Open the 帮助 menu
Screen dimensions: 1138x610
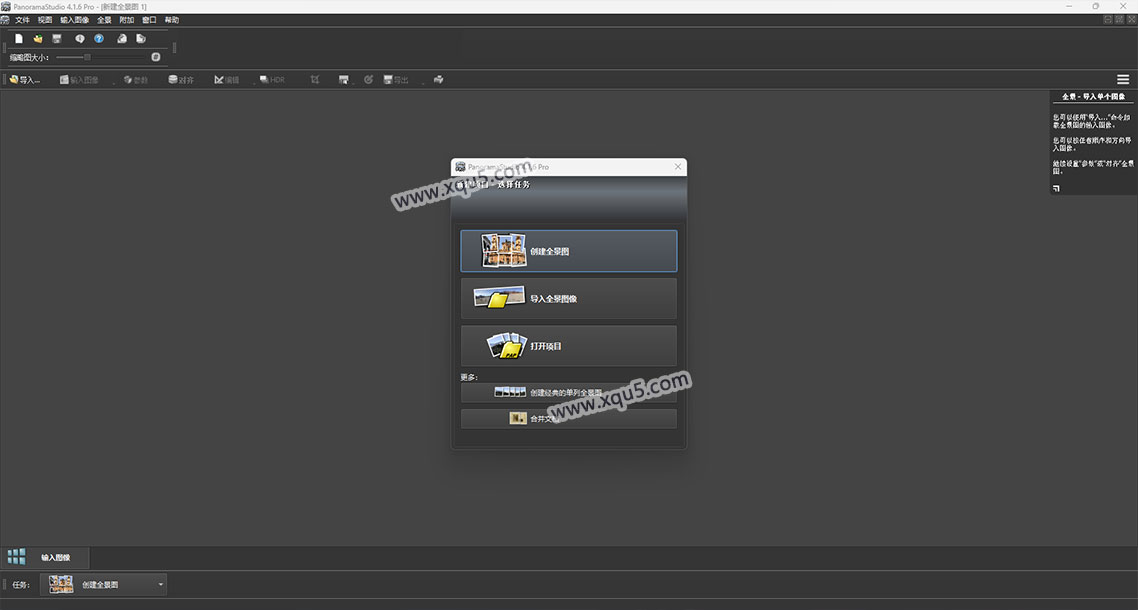(172, 20)
